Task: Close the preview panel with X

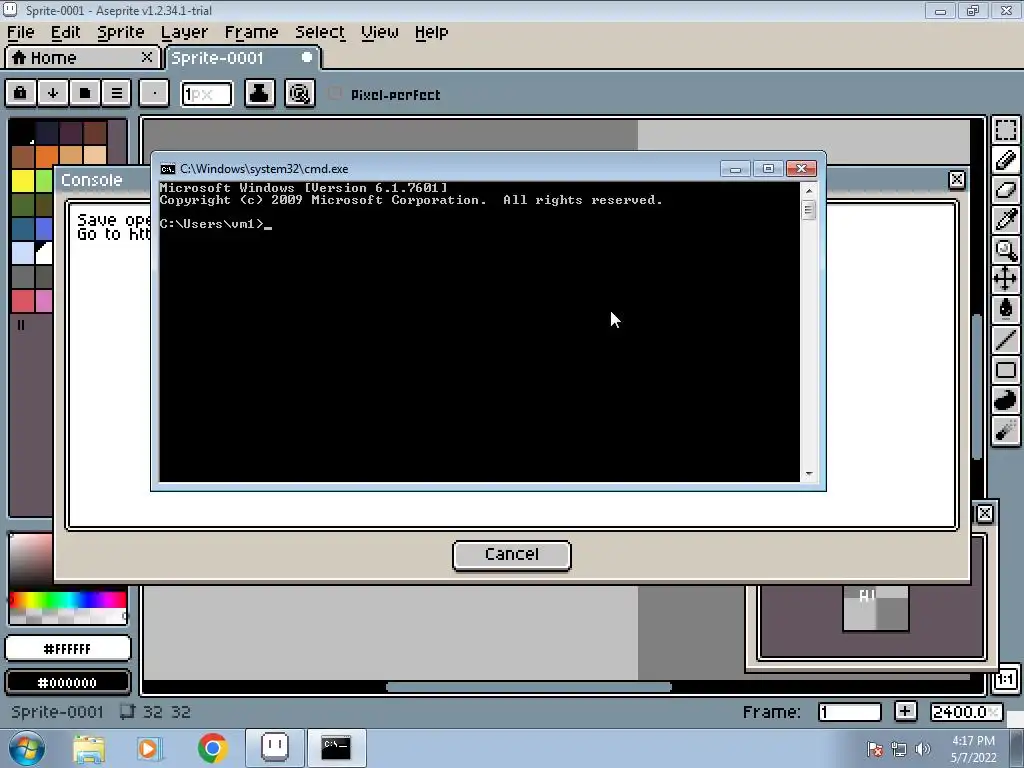Action: pos(985,513)
